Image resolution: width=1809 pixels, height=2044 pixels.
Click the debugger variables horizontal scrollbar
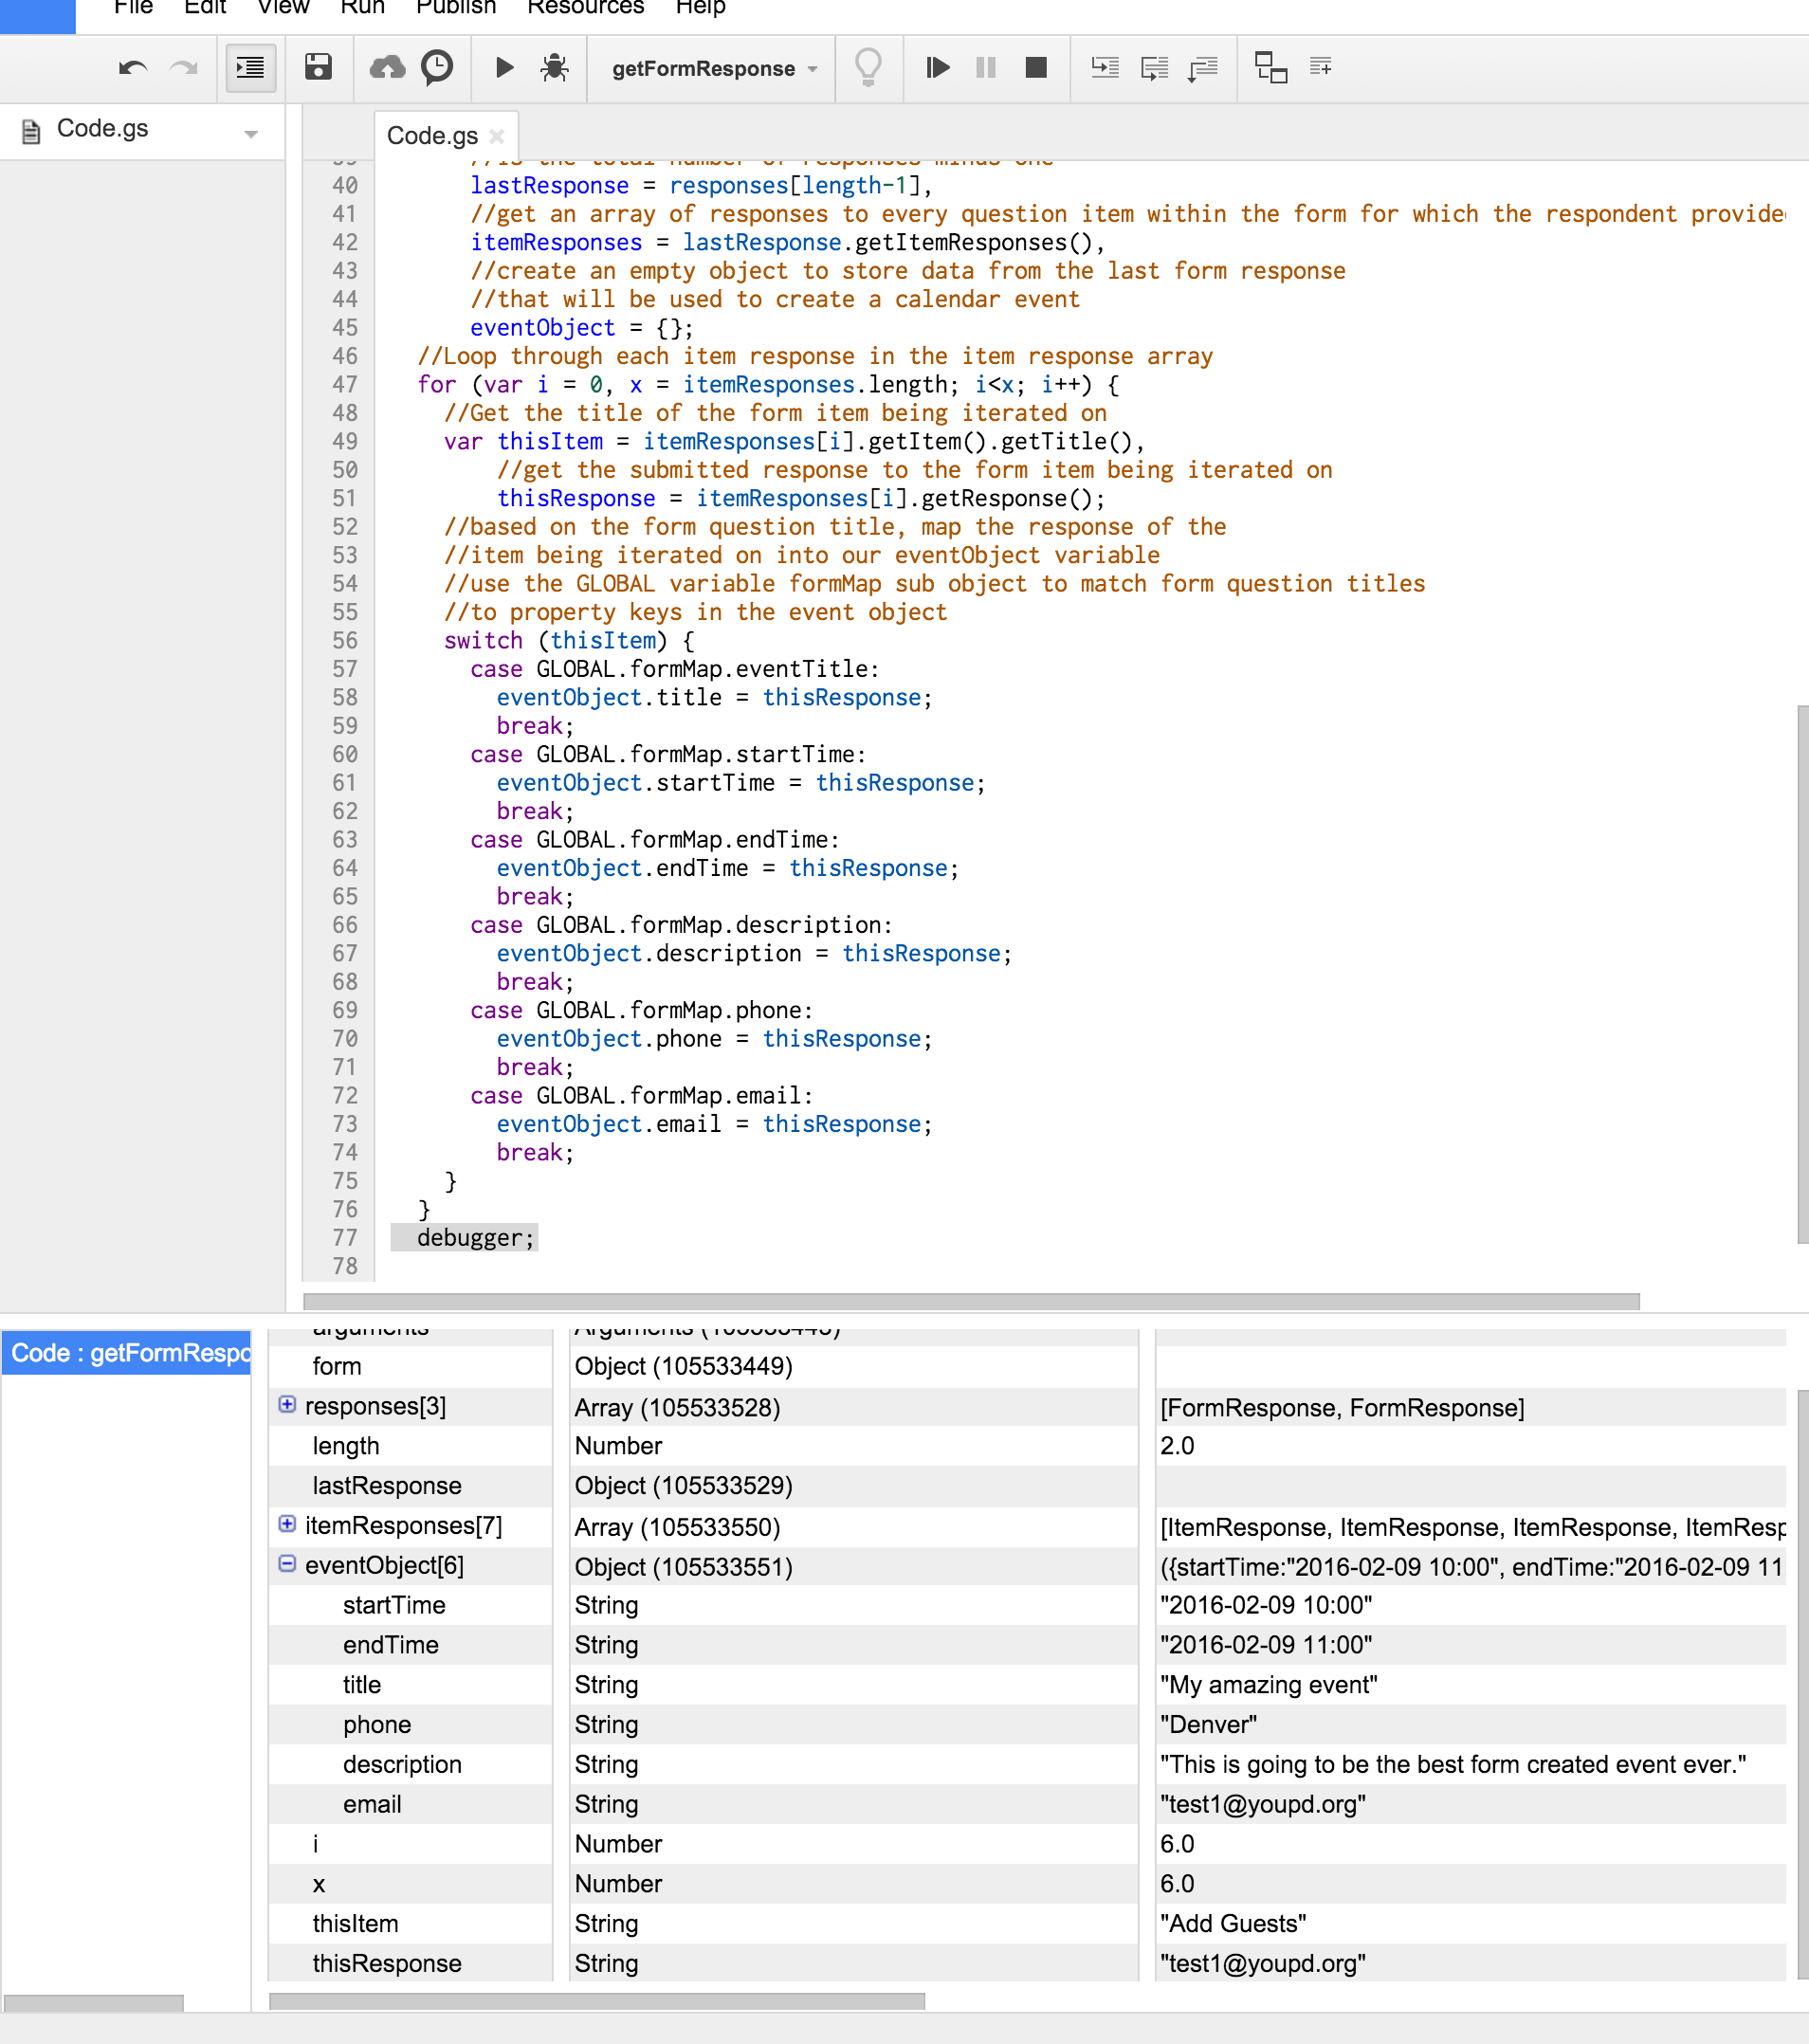click(x=597, y=2000)
